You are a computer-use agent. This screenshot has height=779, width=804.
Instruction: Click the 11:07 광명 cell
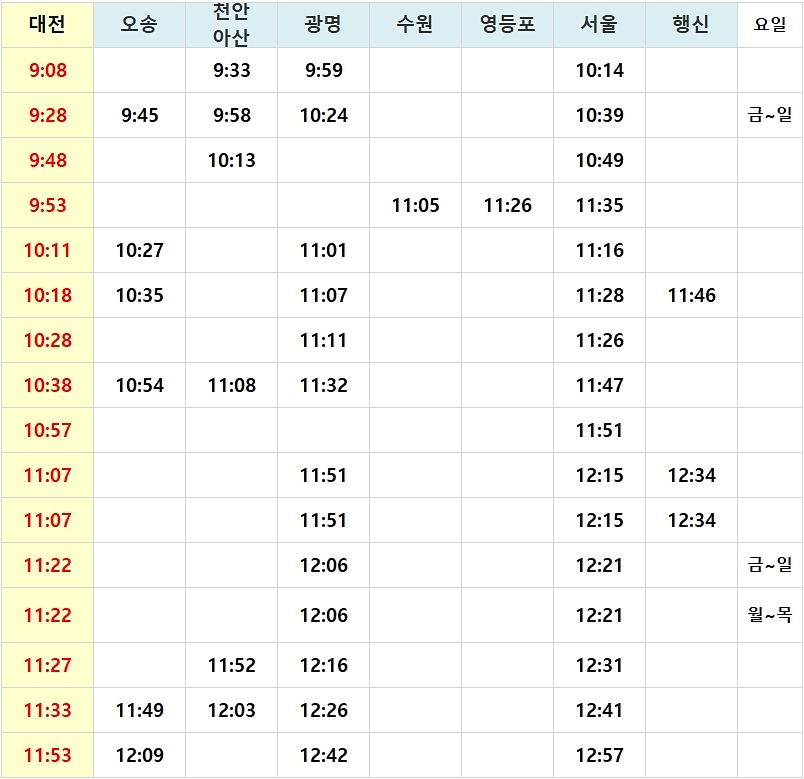[323, 295]
